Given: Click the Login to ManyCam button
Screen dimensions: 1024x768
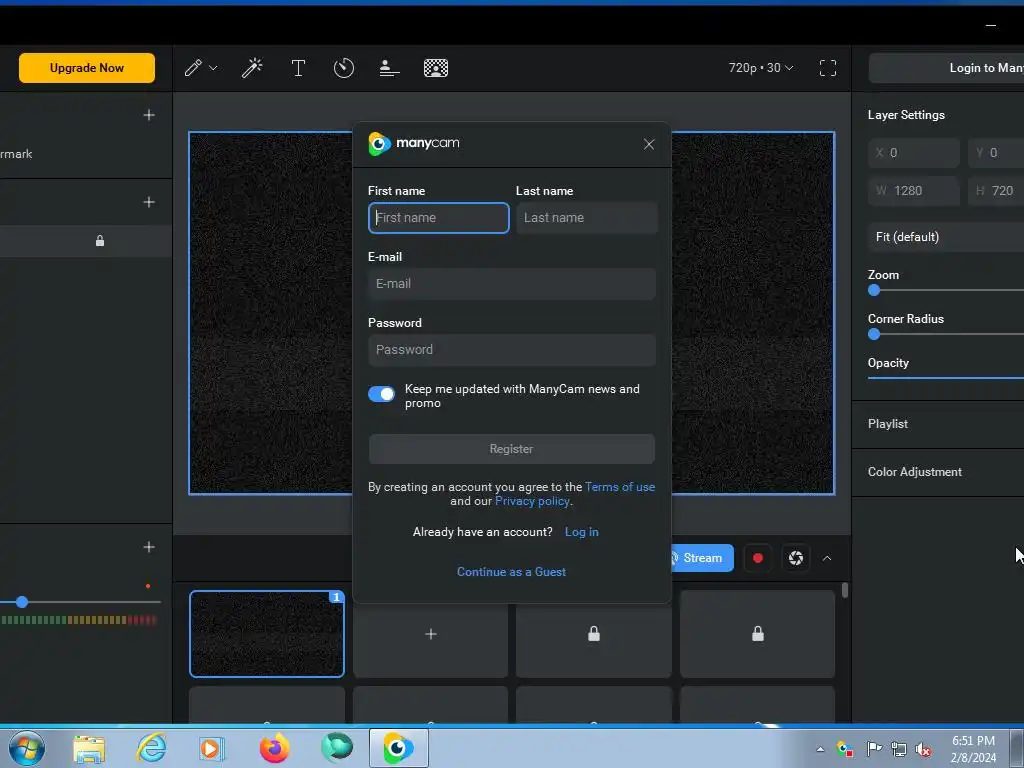Looking at the screenshot, I should [x=946, y=68].
